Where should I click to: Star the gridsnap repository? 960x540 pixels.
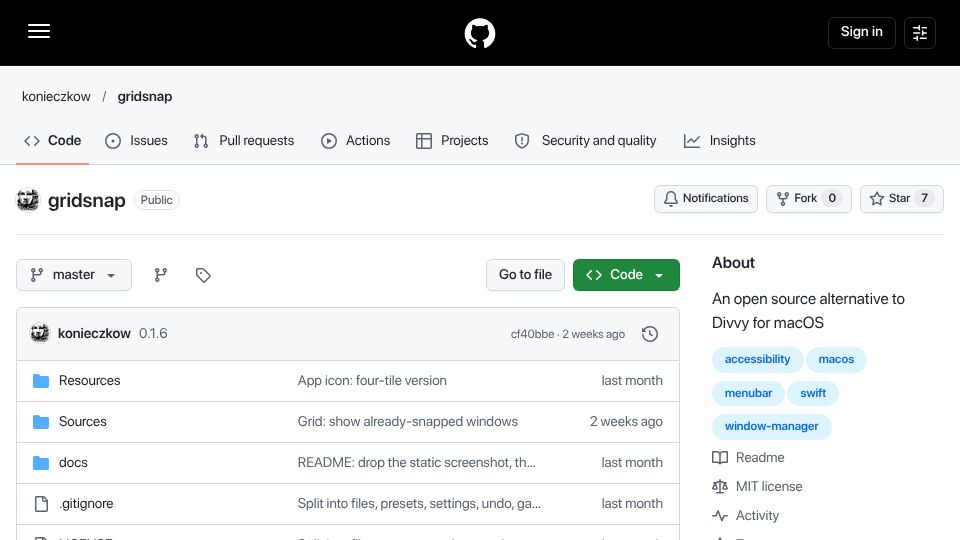(x=901, y=198)
